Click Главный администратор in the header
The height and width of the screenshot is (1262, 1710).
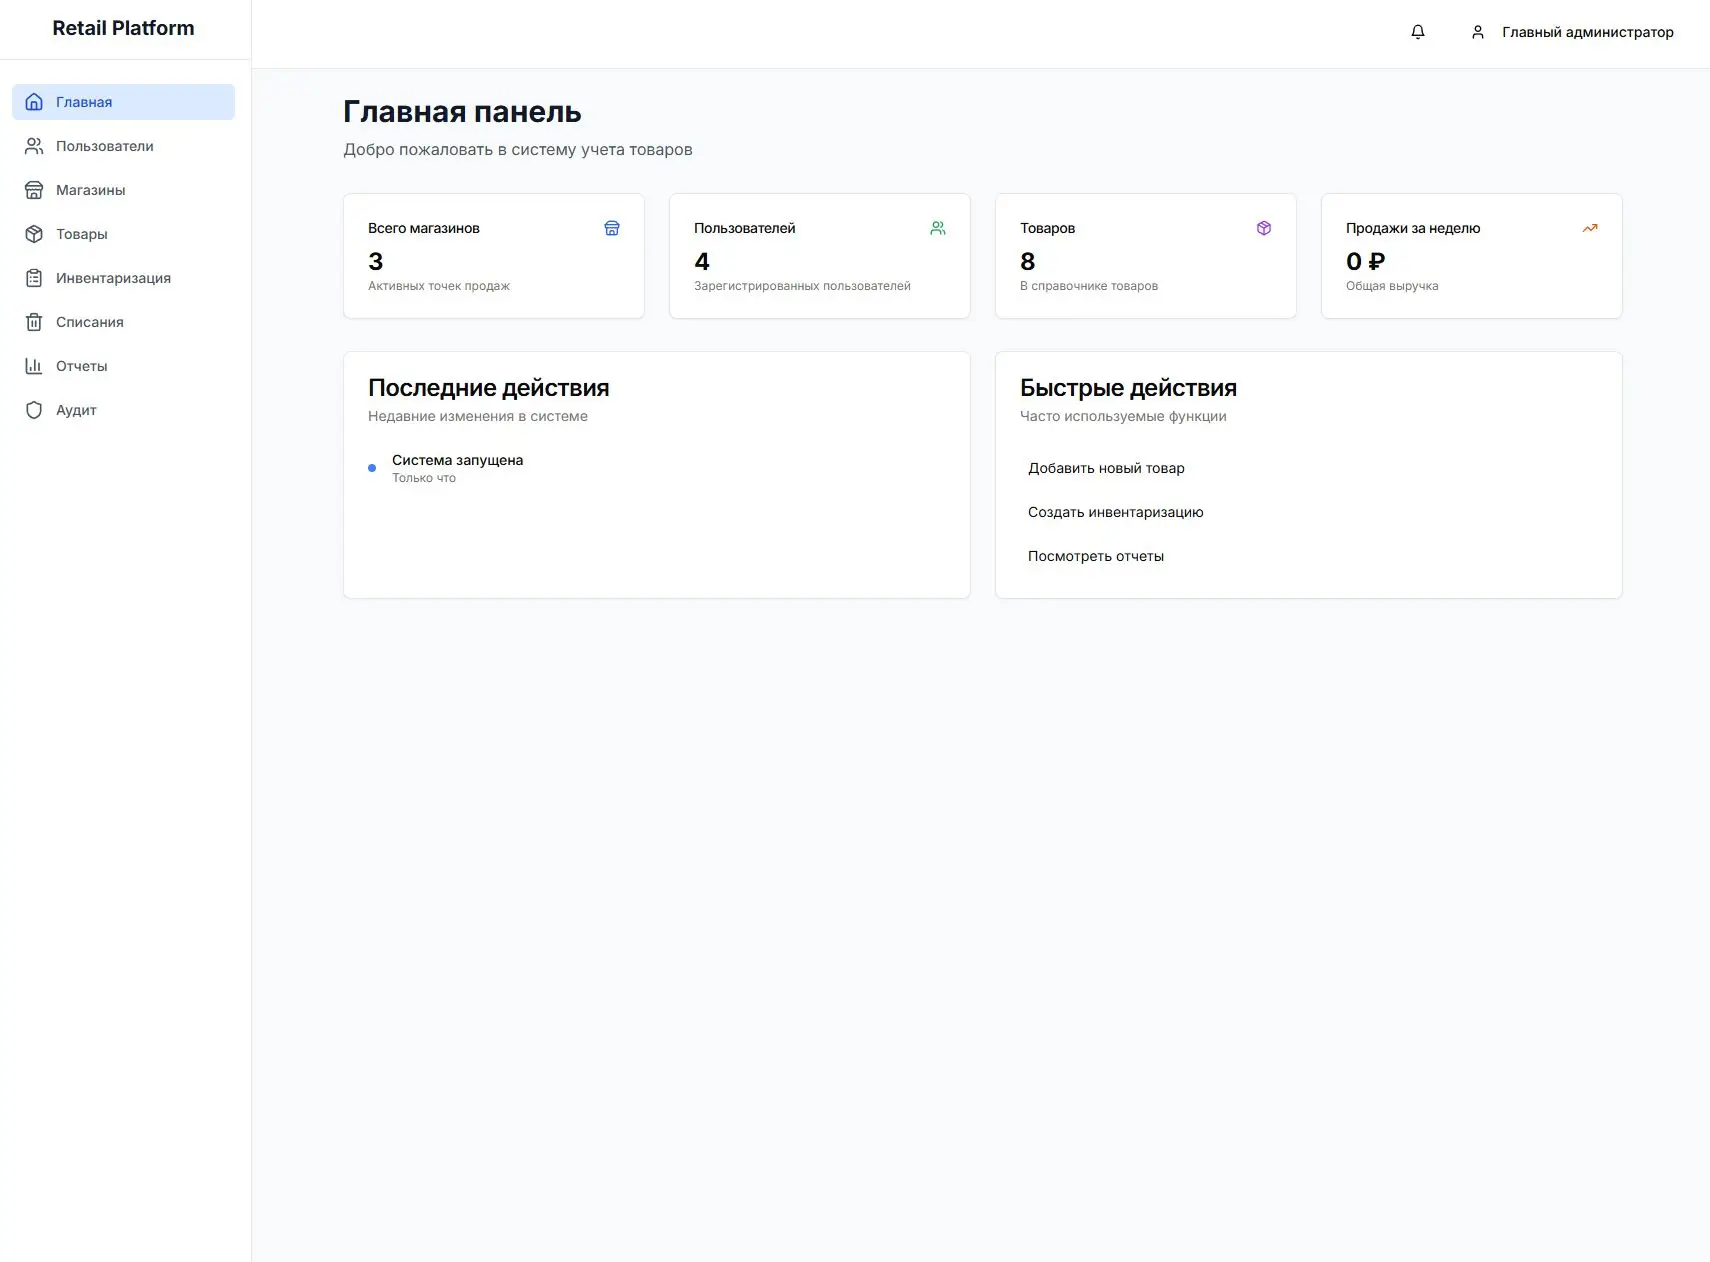coord(1588,32)
